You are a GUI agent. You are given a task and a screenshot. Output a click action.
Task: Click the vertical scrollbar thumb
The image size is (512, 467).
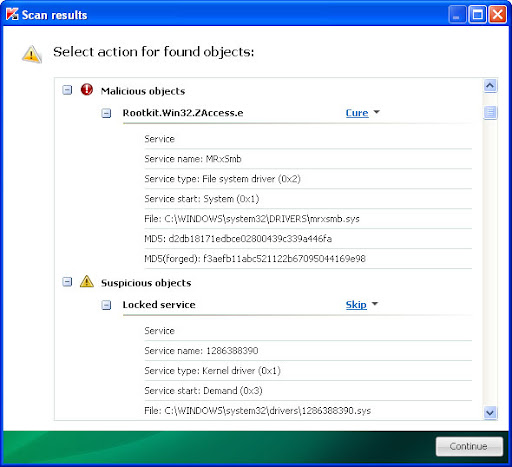coord(490,112)
